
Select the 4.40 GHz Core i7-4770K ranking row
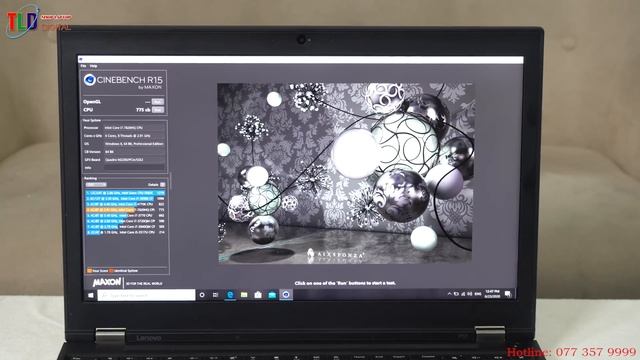coord(125,204)
